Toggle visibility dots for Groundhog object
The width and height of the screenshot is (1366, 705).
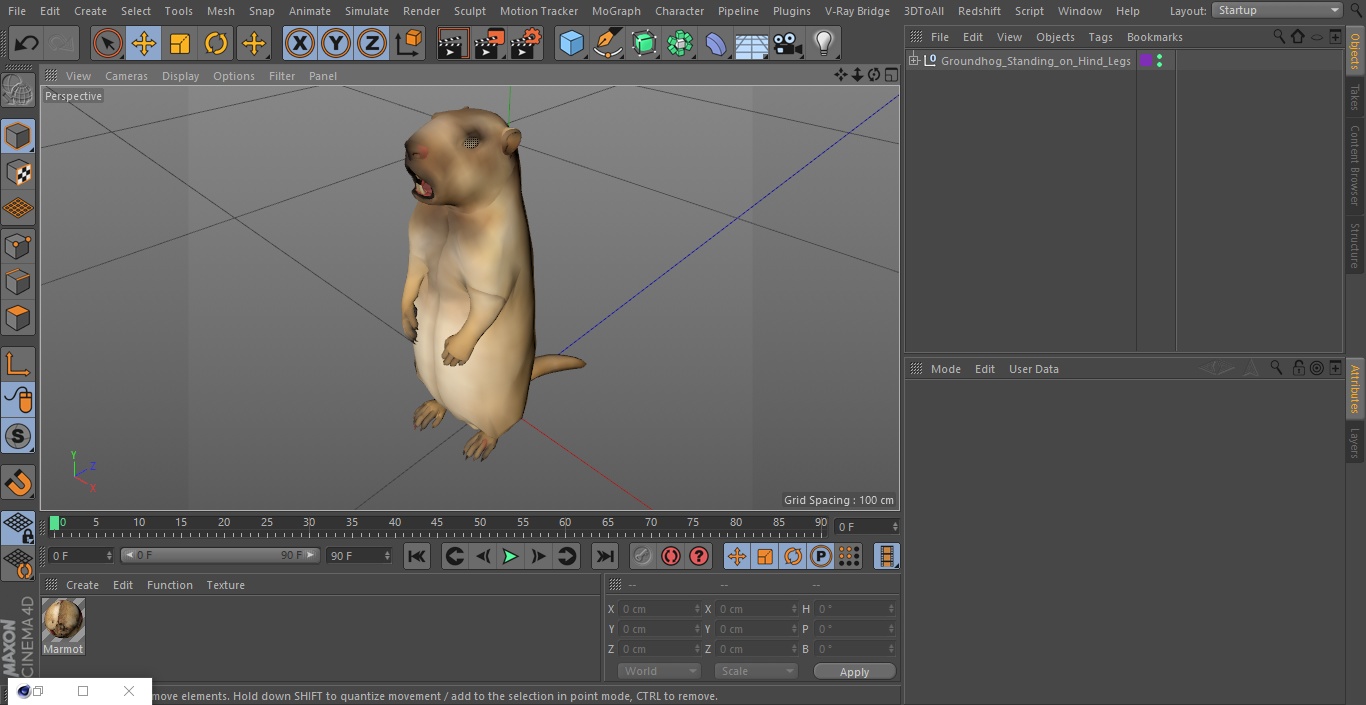1159,61
